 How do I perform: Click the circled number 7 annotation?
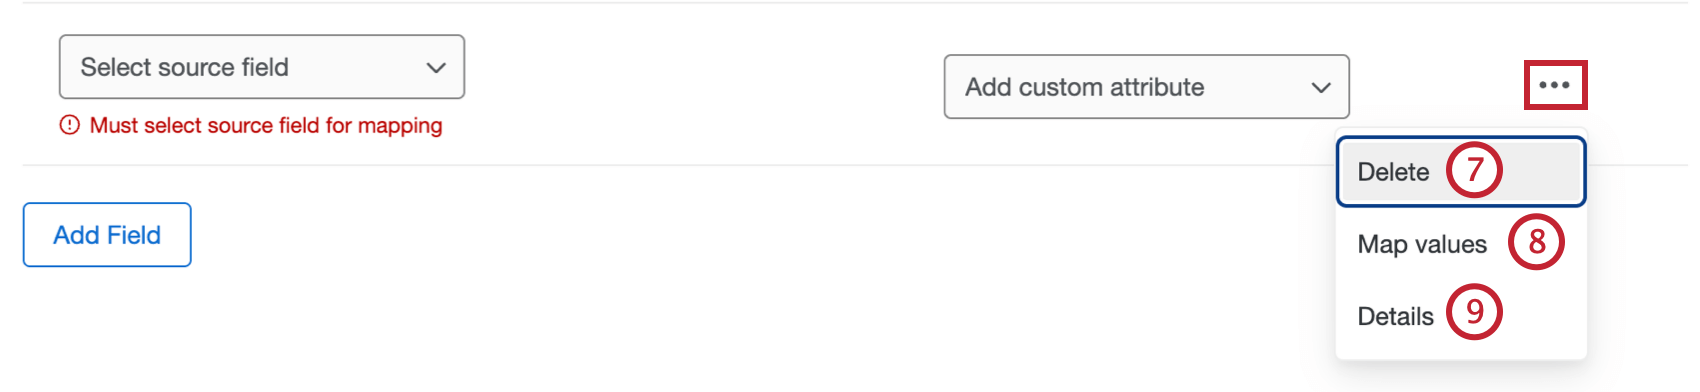[x=1474, y=170]
